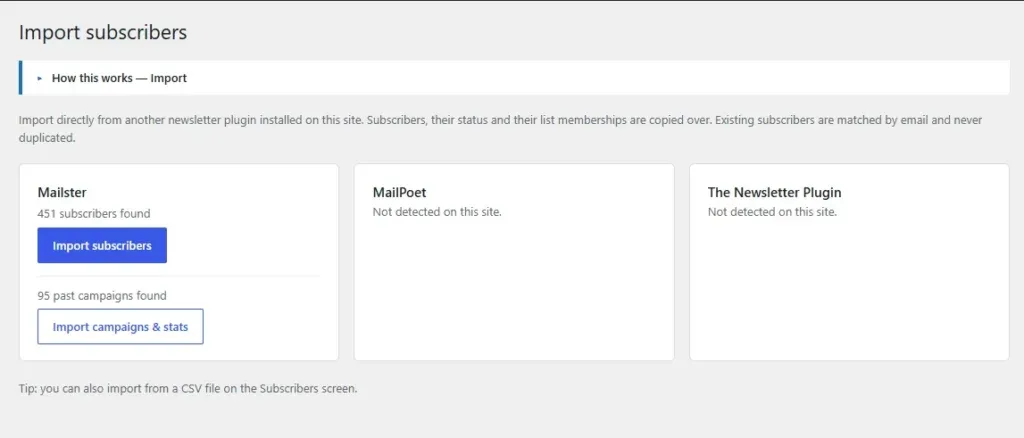This screenshot has height=438, width=1024.
Task: Click "Not detected on this site." under The Newsletter Plugin
Action: [772, 212]
